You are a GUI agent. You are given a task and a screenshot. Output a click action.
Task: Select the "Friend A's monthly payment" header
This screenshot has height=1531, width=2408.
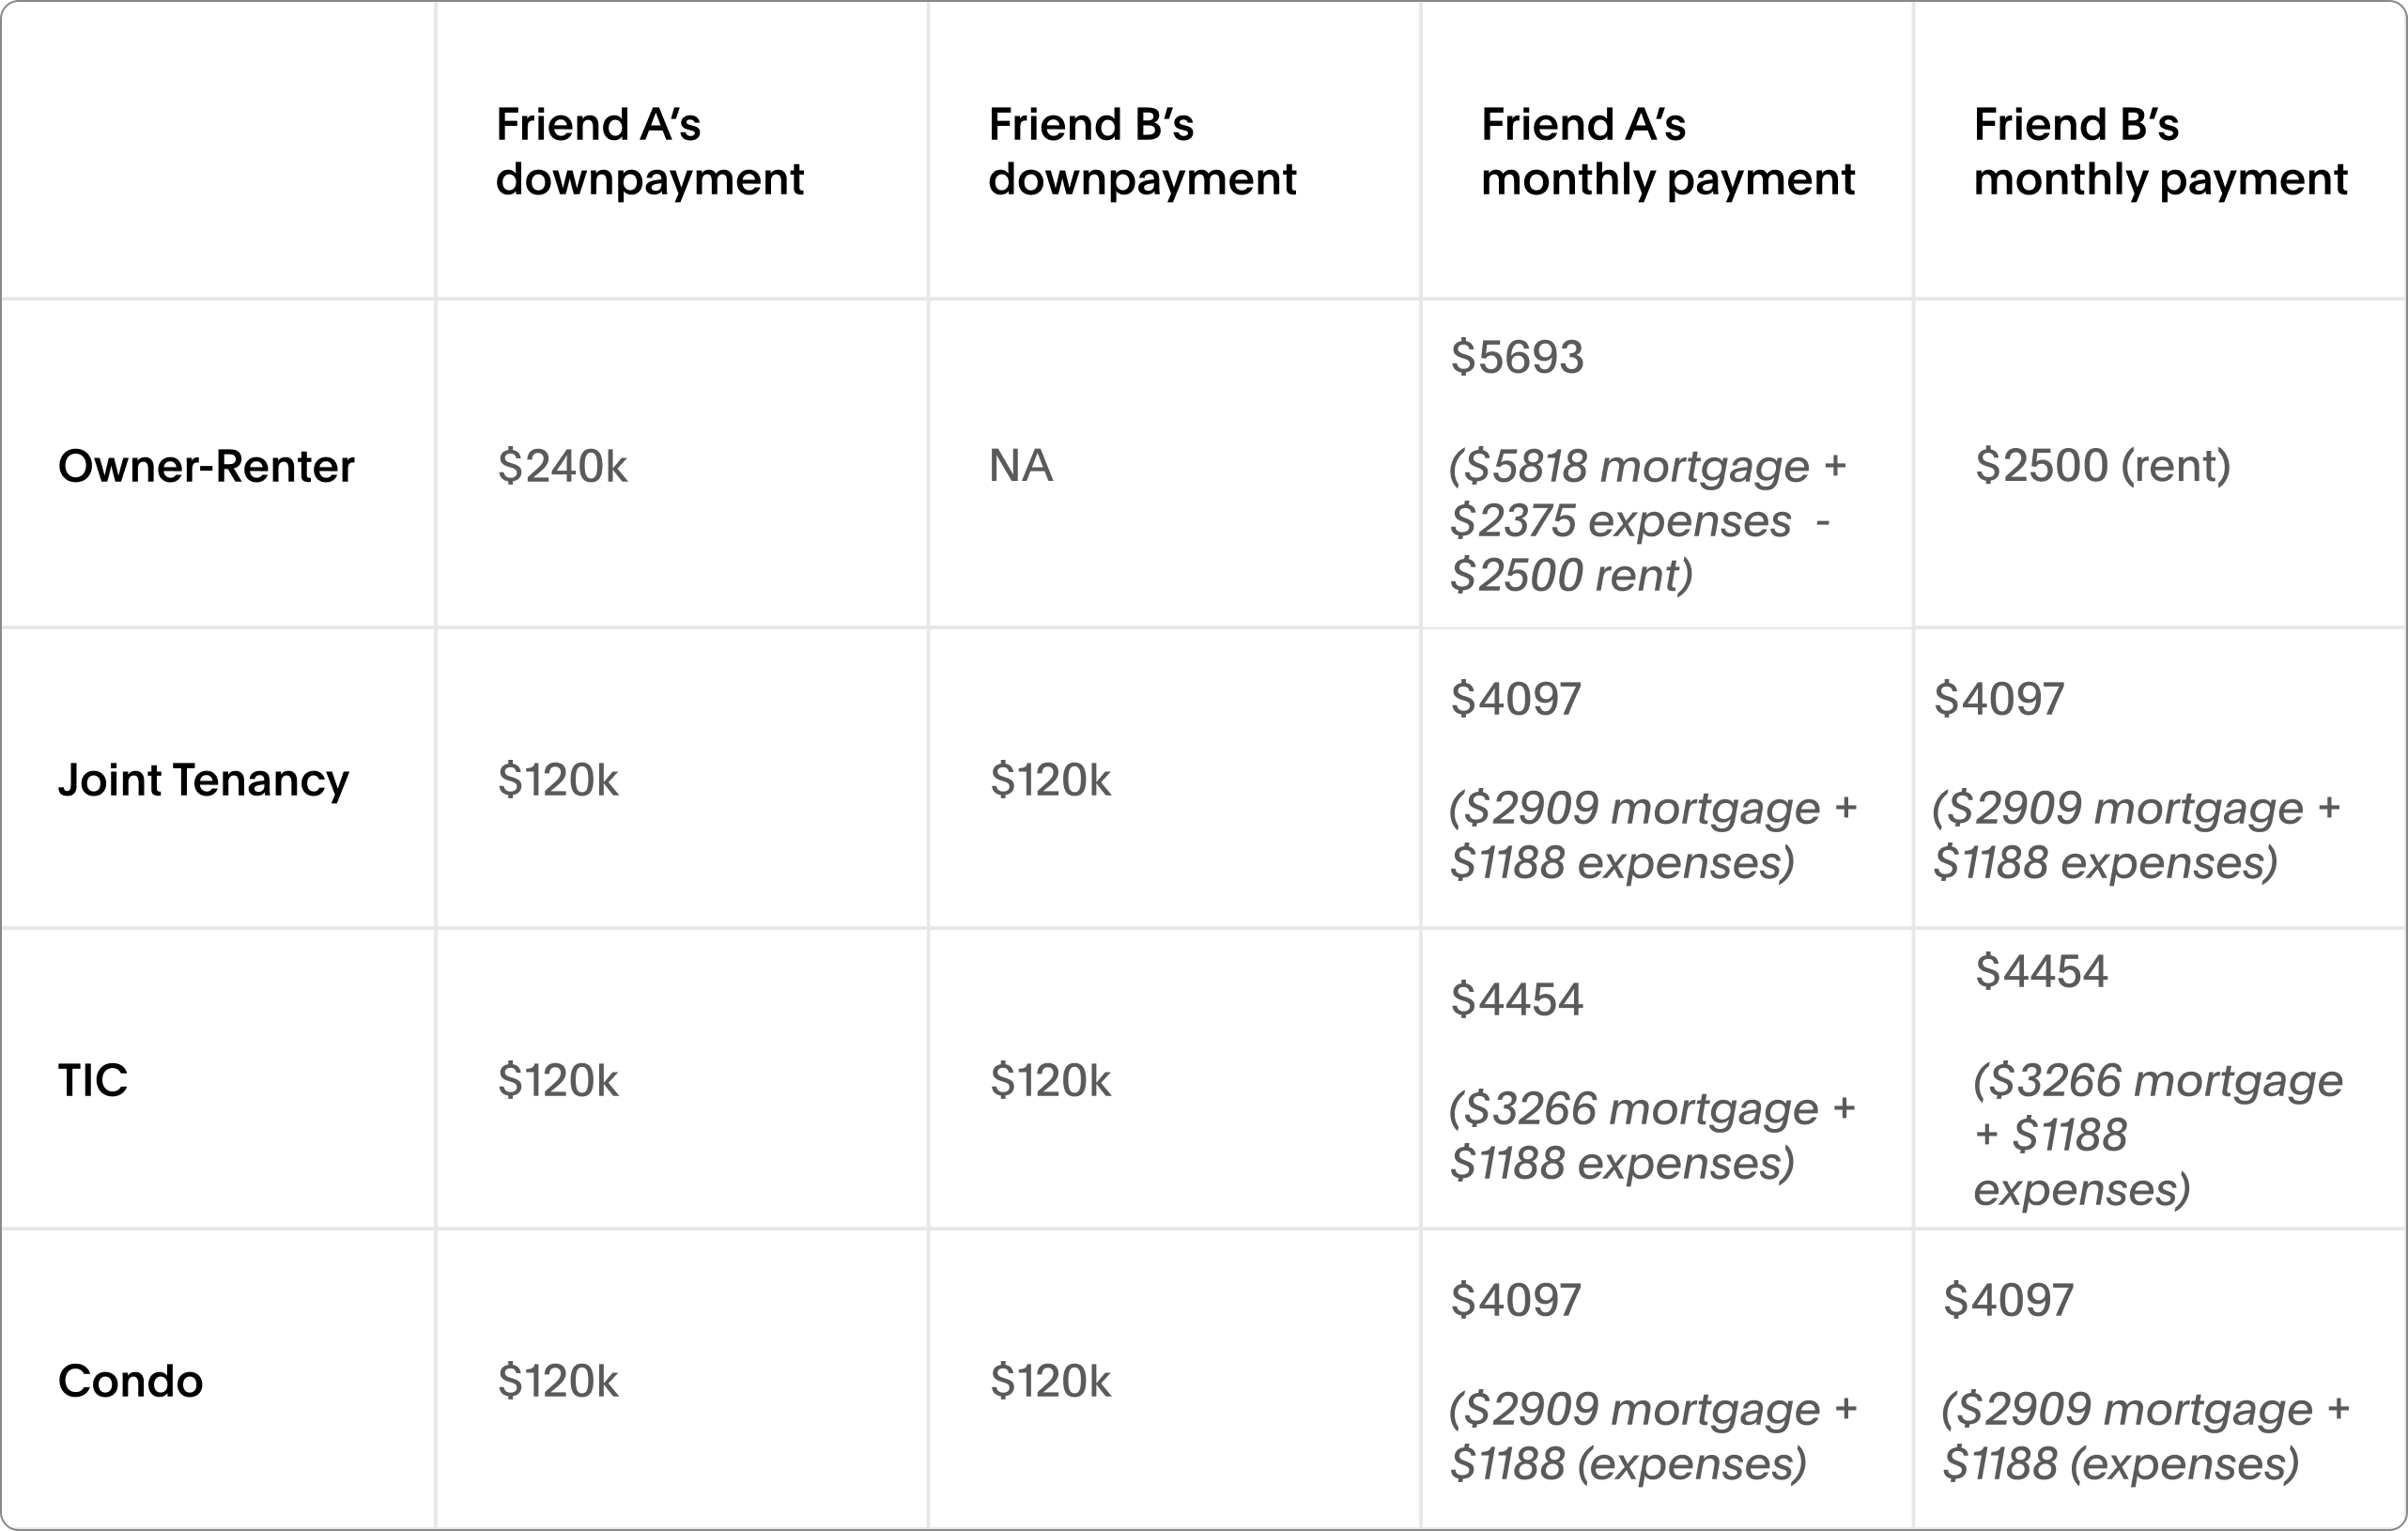tap(1667, 152)
